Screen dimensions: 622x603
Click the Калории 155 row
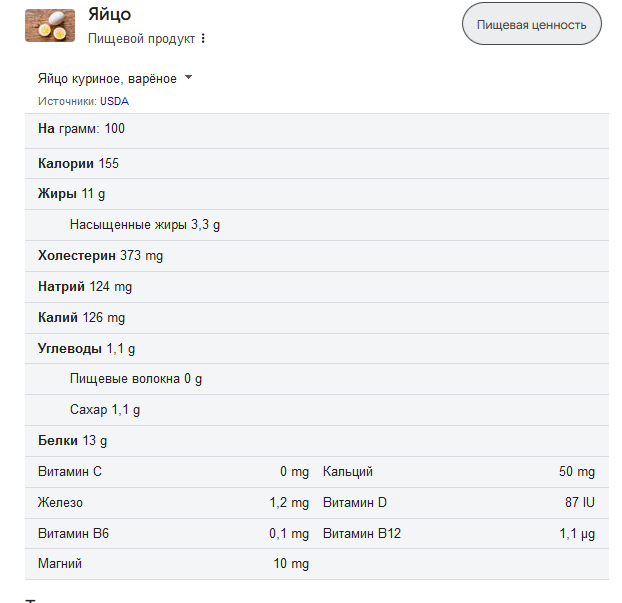point(317,163)
